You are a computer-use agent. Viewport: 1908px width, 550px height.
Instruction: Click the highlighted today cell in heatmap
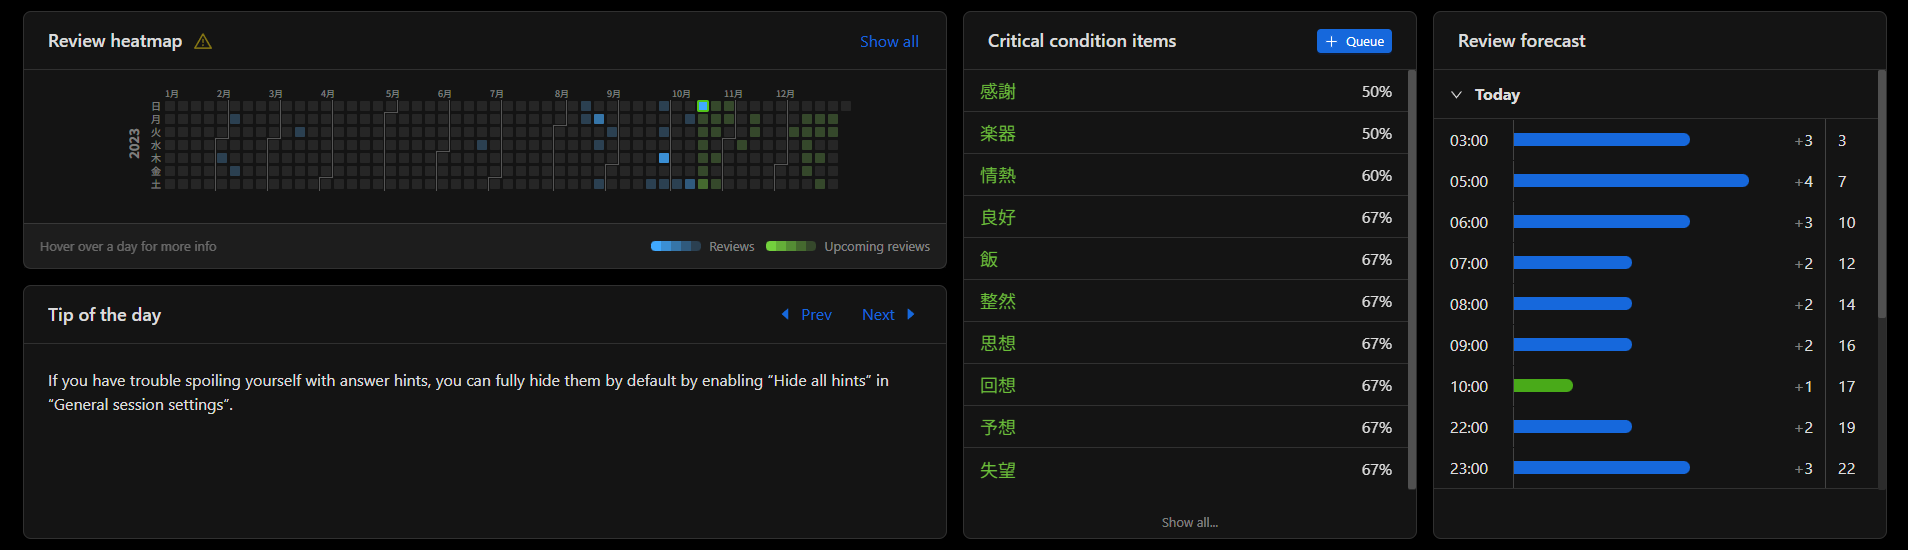(703, 106)
